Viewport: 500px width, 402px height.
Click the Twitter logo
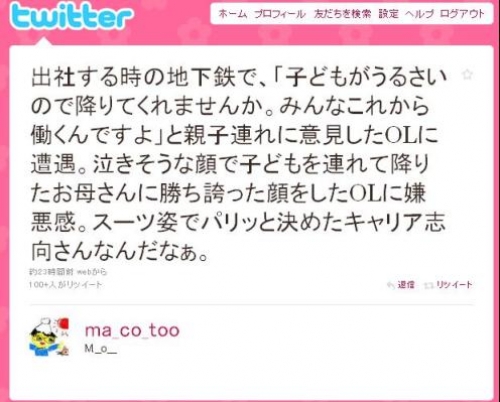[x=71, y=17]
